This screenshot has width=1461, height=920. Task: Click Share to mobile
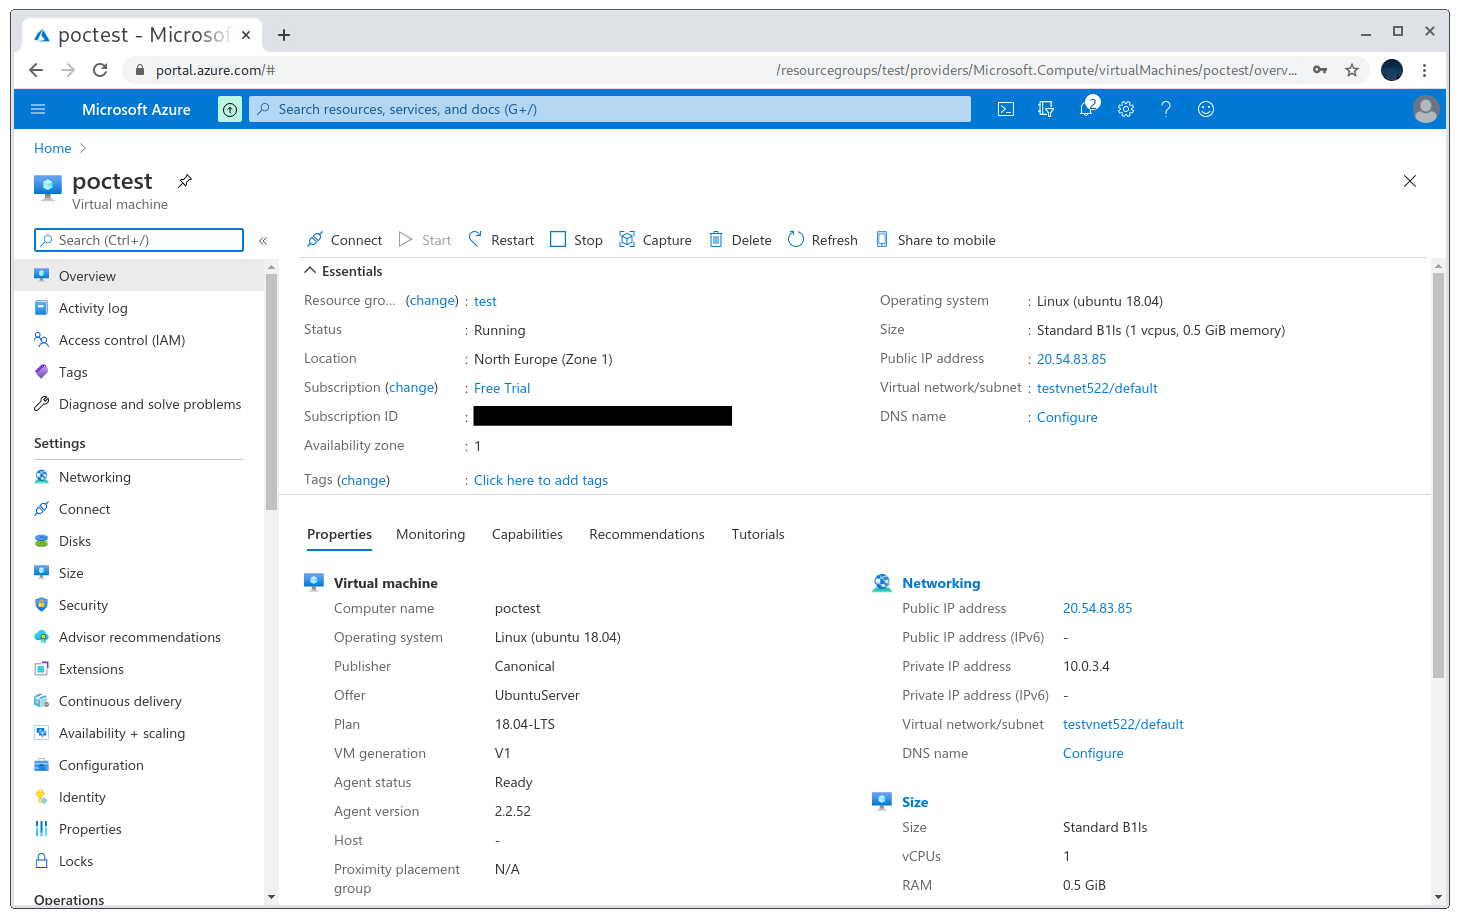[935, 240]
